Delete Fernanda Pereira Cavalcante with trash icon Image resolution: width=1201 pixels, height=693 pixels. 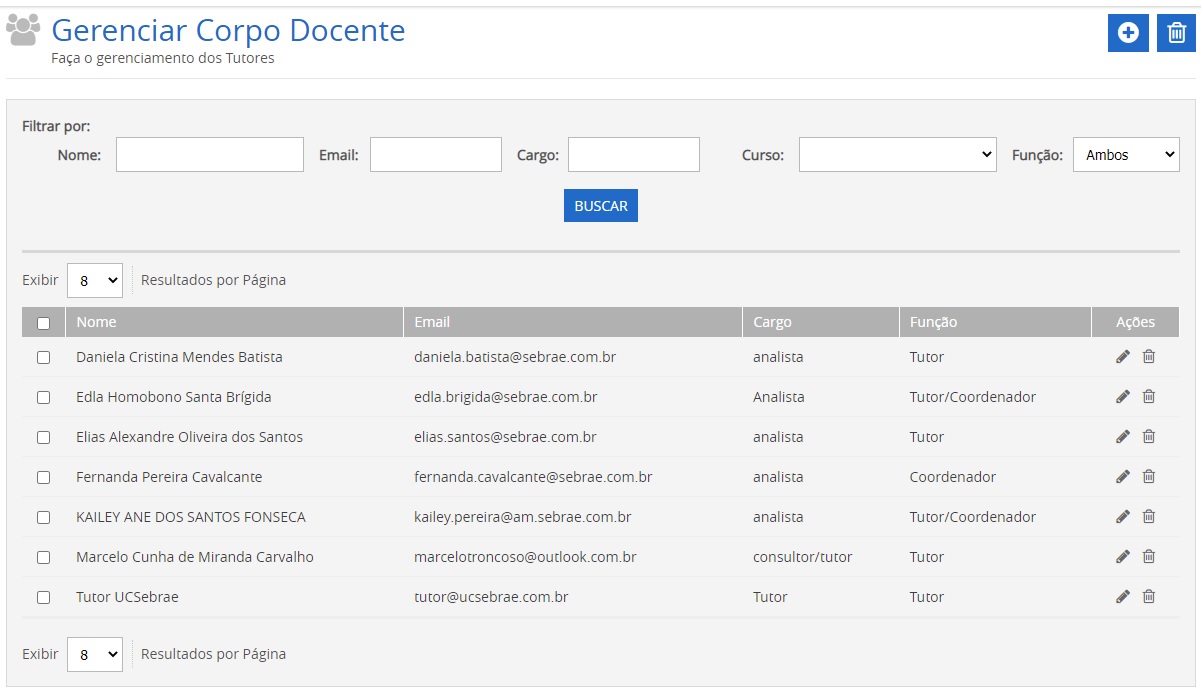point(1149,477)
